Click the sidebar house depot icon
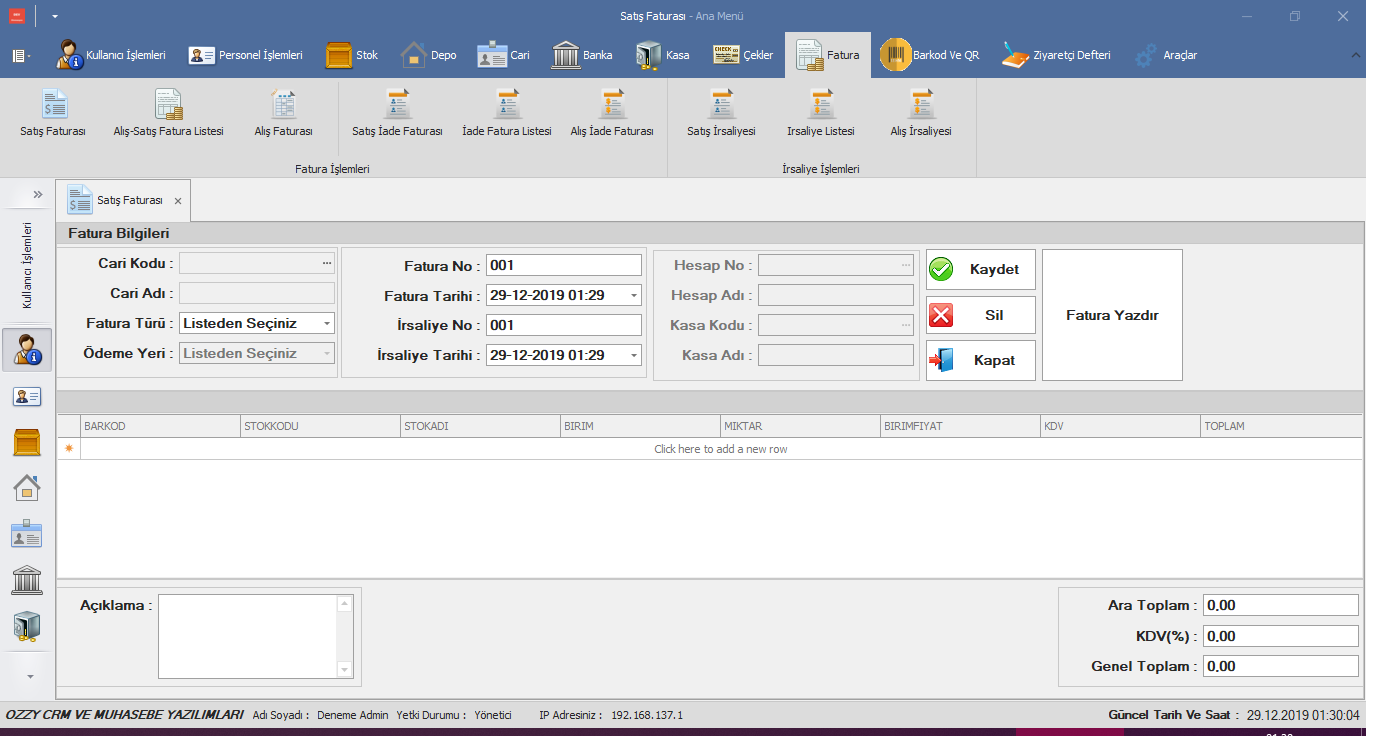The width and height of the screenshot is (1374, 736). coord(26,487)
